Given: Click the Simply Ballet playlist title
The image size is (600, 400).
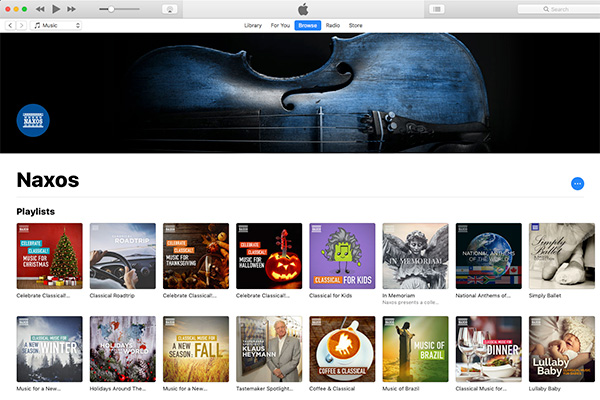Looking at the screenshot, I should (546, 295).
